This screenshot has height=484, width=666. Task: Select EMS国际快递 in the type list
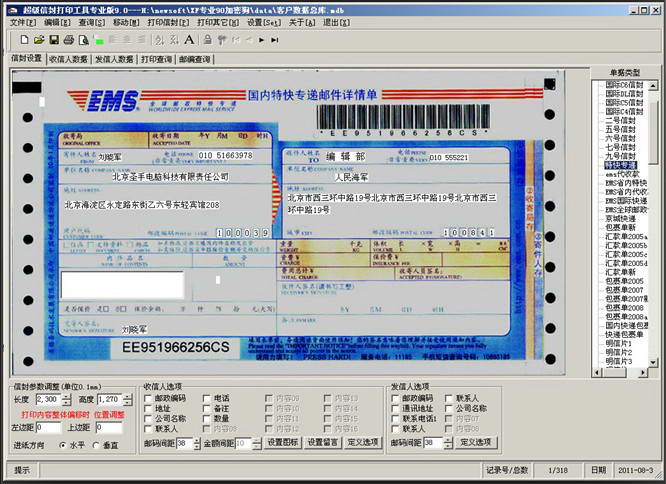click(626, 201)
